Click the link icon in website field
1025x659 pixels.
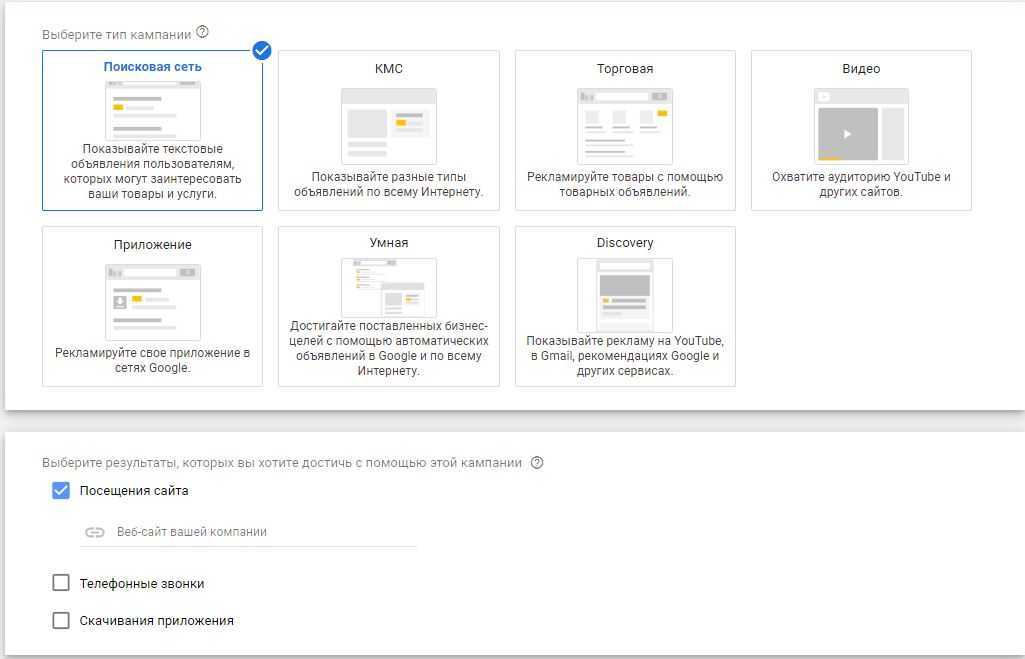[95, 532]
